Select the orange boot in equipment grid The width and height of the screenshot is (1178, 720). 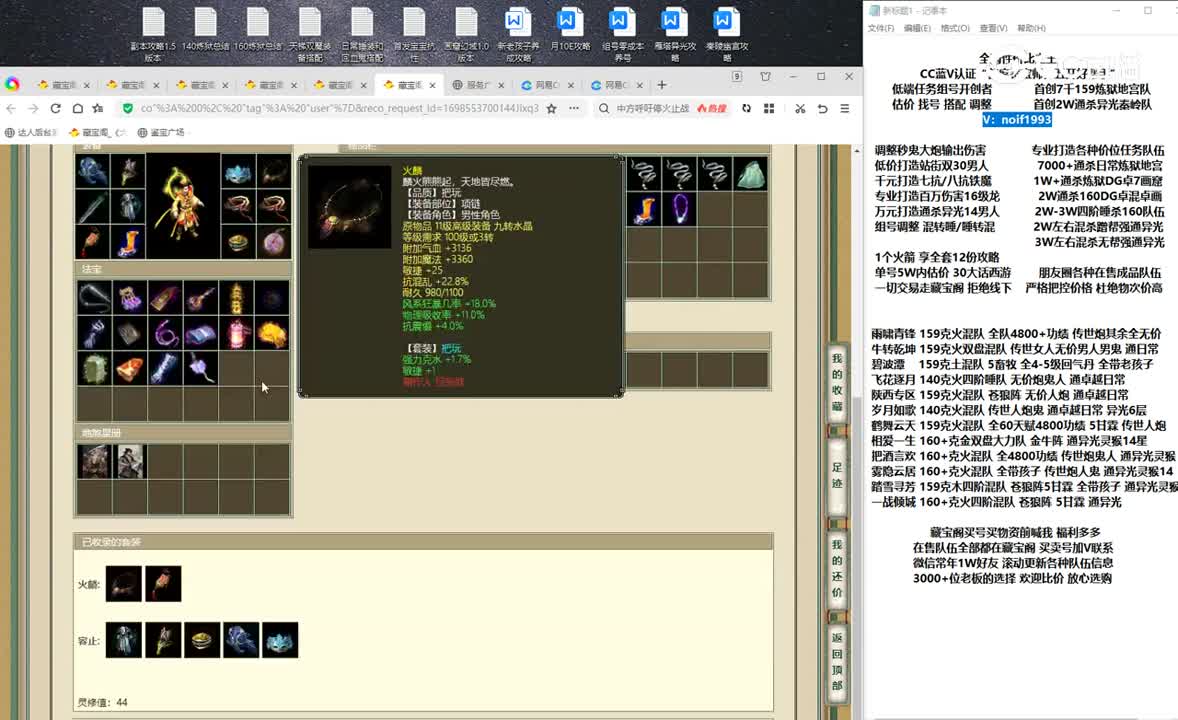(x=129, y=242)
